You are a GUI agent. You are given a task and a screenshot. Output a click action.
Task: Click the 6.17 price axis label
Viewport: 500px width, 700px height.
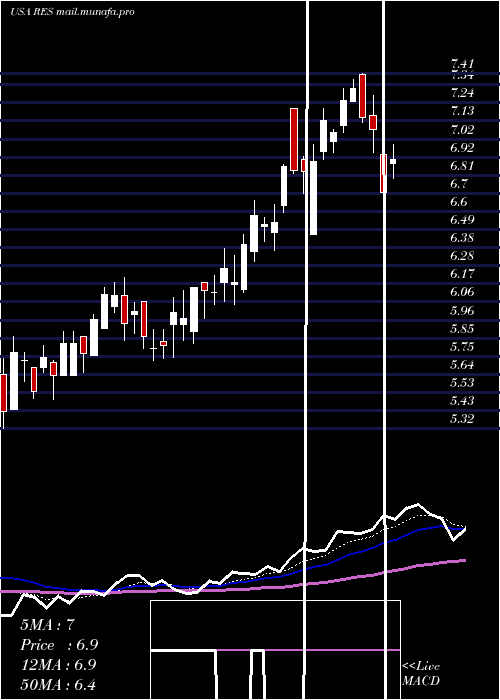[462, 274]
